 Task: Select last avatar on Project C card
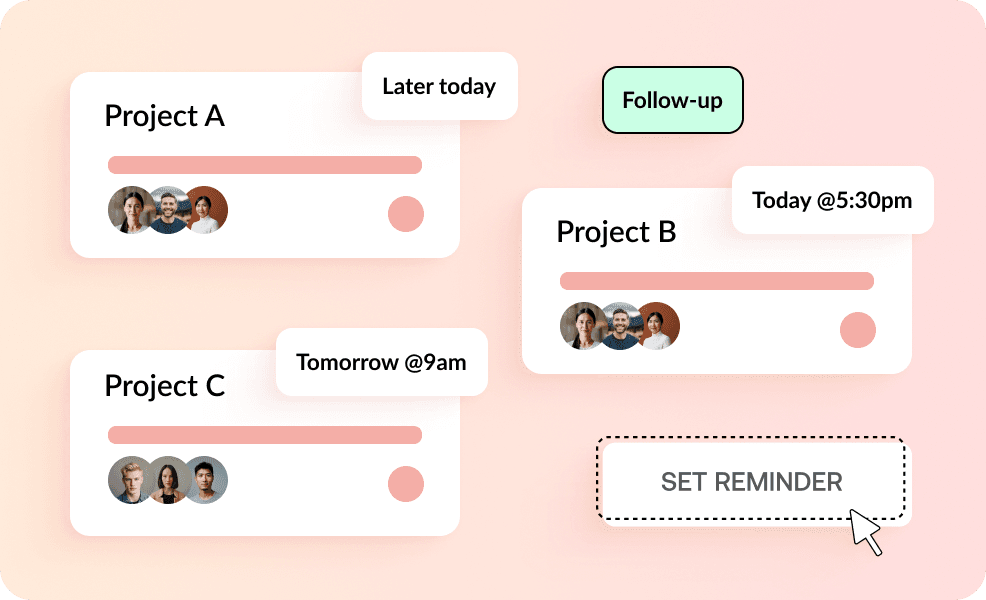click(x=208, y=480)
